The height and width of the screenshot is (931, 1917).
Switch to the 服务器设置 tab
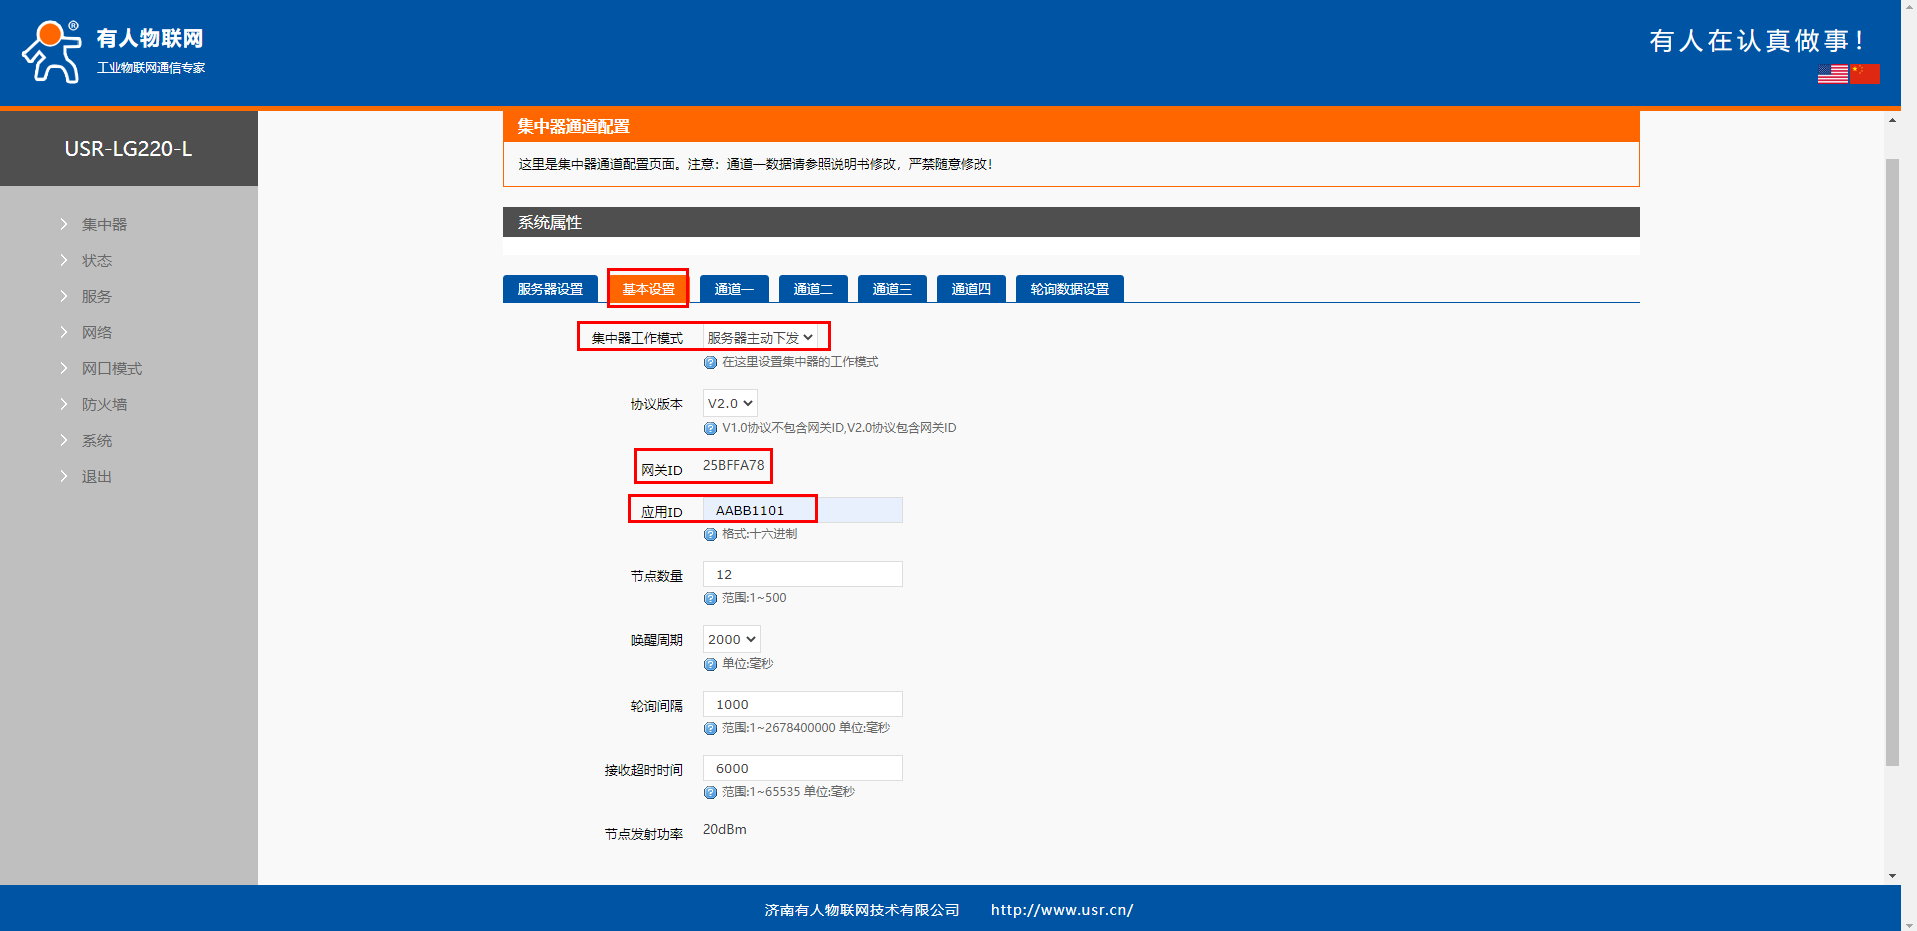(550, 289)
